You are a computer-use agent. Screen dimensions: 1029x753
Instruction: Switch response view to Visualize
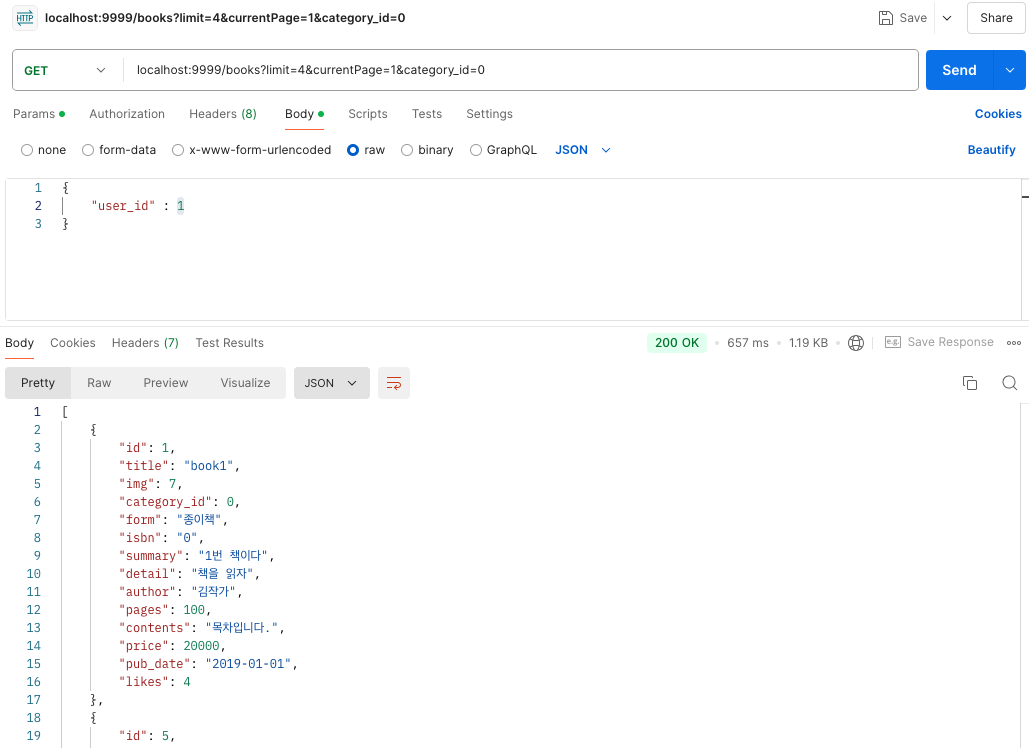[245, 383]
